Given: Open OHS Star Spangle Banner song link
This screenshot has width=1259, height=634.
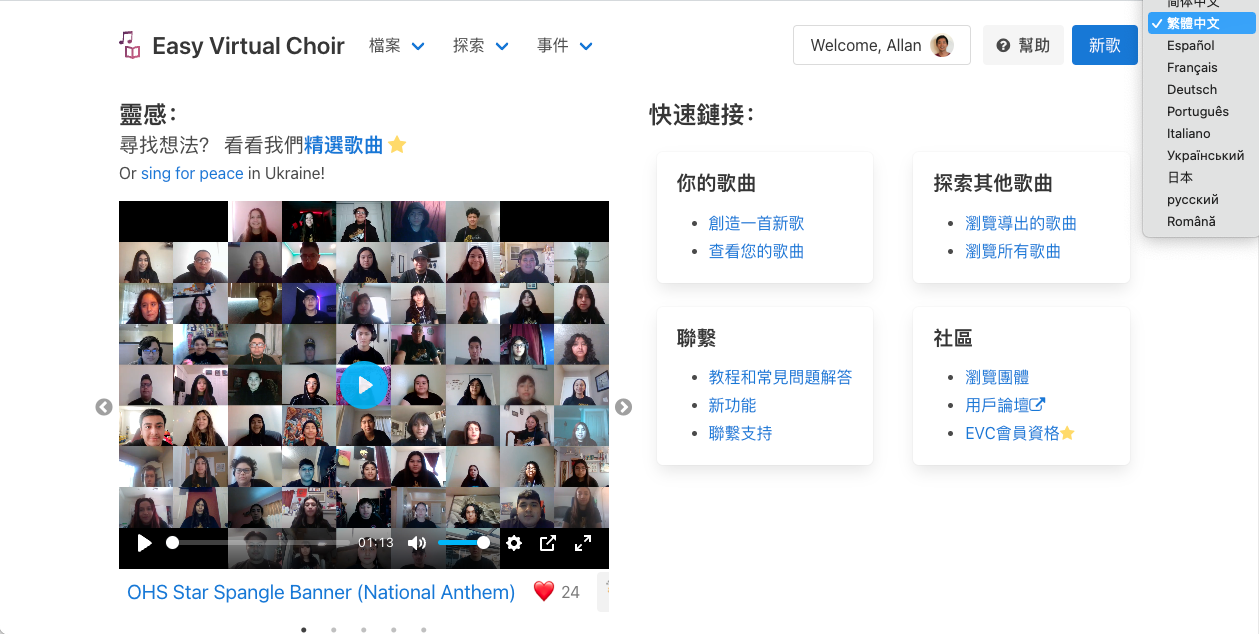Looking at the screenshot, I should tap(321, 592).
